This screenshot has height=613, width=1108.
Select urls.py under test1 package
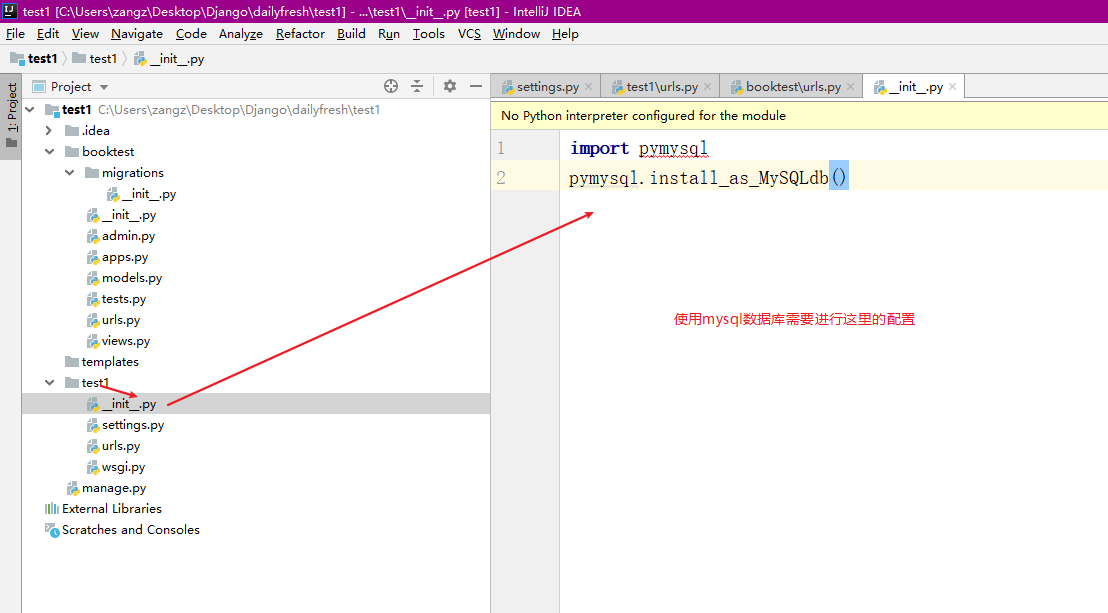114,446
